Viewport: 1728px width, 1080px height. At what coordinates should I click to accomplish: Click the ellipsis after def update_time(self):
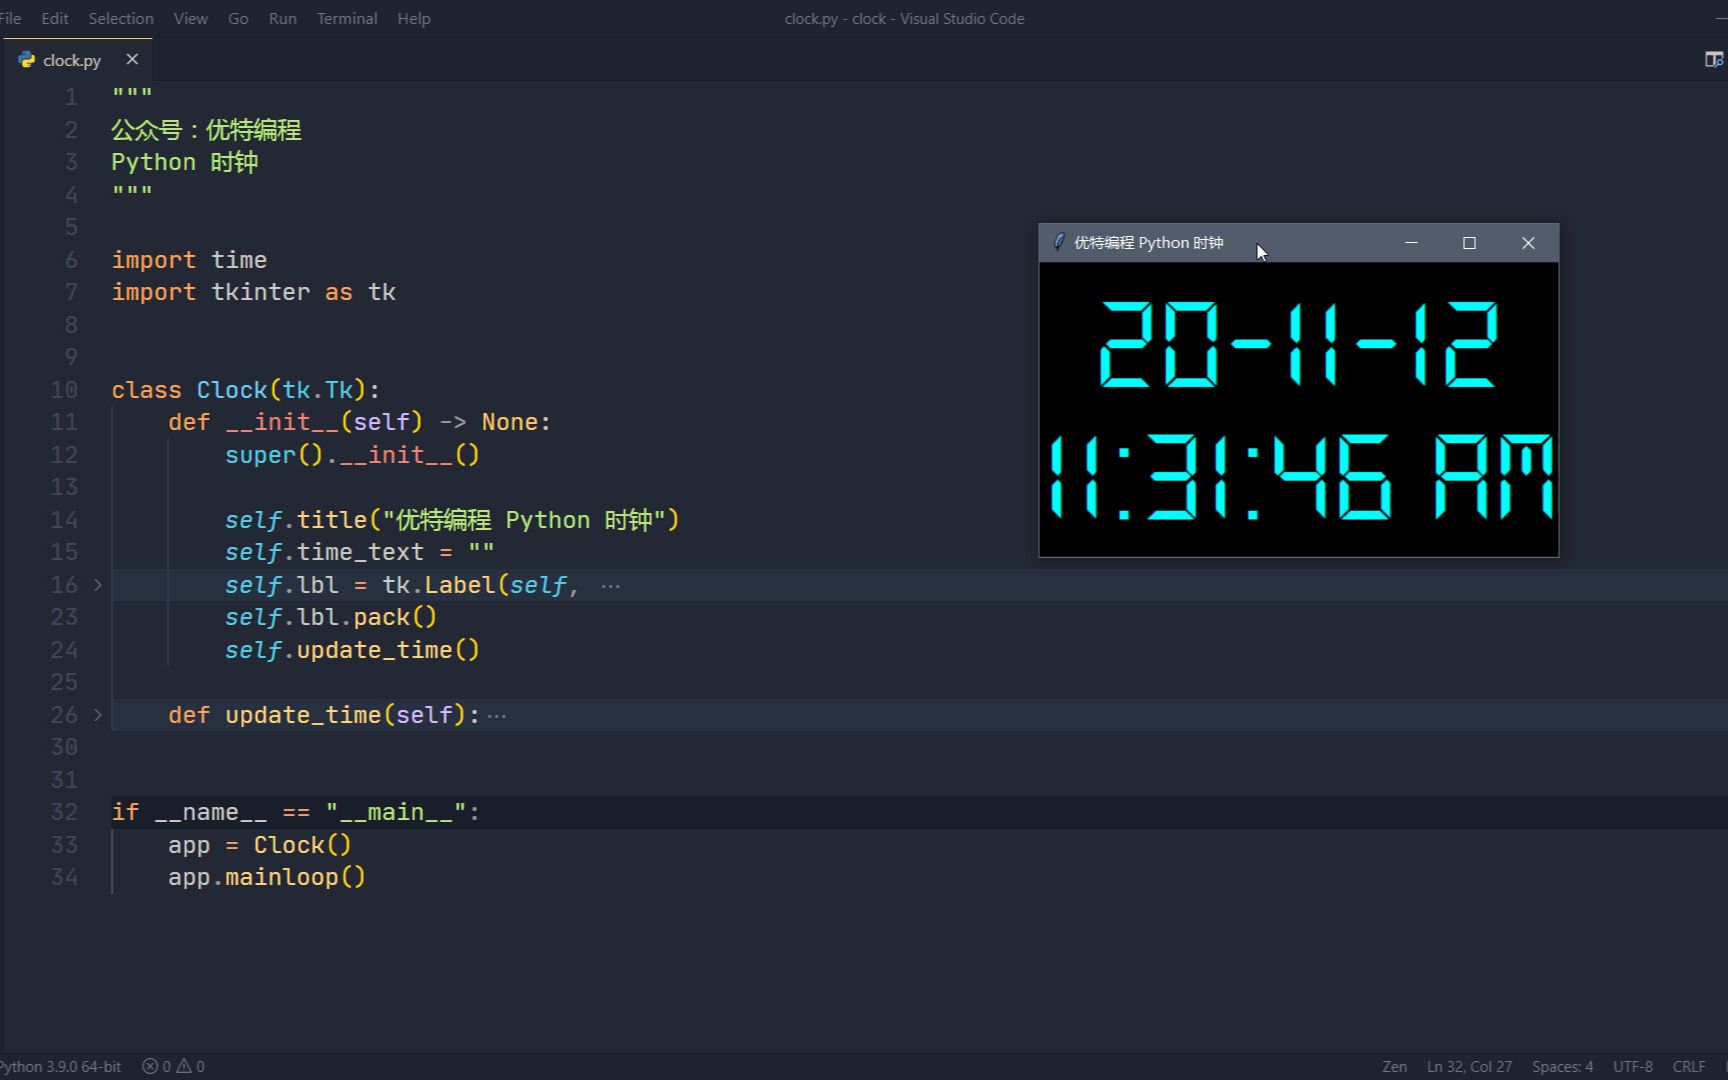497,716
